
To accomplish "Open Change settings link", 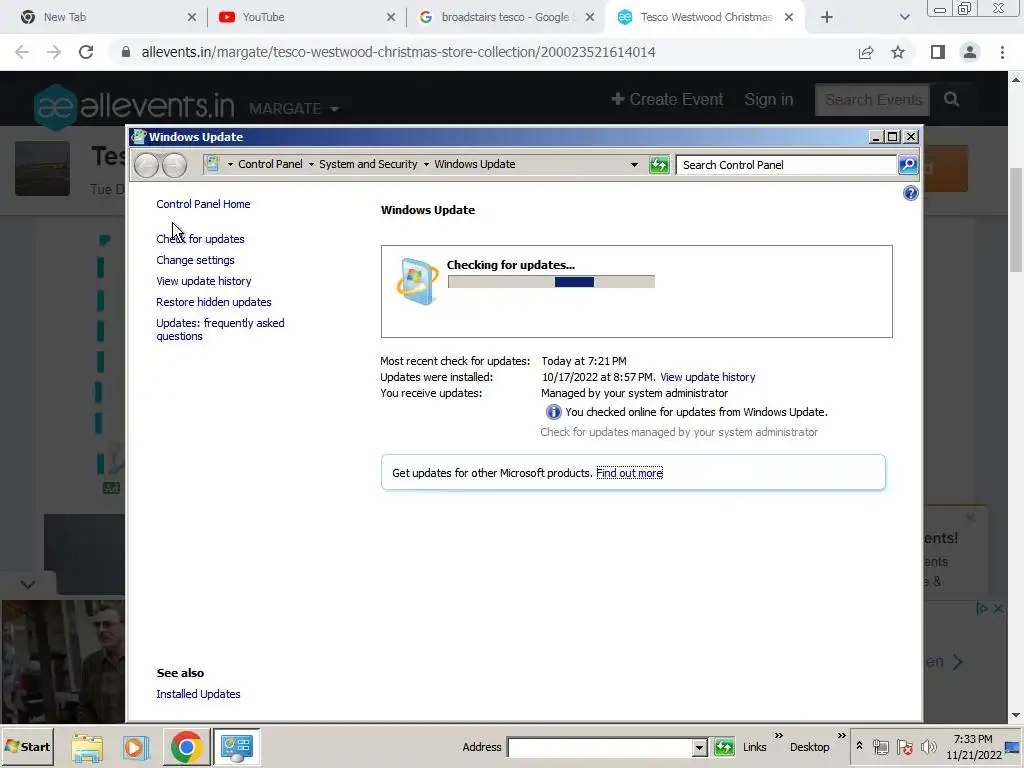I will [x=195, y=260].
